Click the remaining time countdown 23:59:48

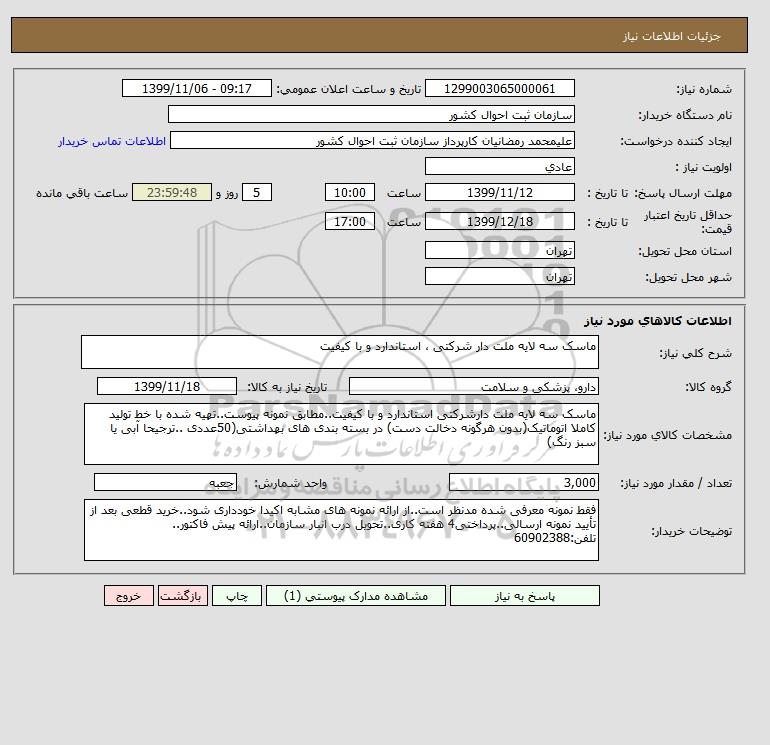tap(172, 193)
